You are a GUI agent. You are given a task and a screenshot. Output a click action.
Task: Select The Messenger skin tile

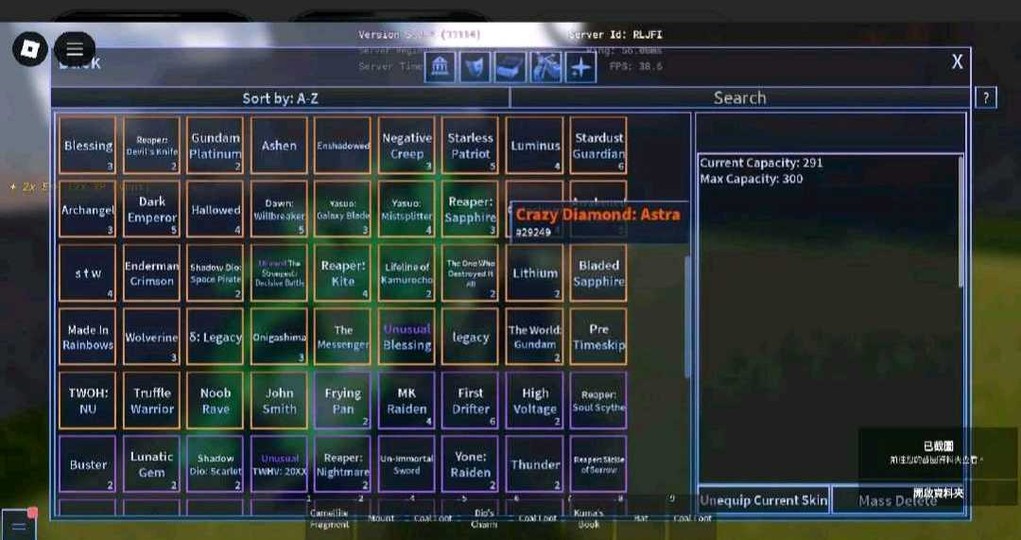pyautogui.click(x=343, y=337)
